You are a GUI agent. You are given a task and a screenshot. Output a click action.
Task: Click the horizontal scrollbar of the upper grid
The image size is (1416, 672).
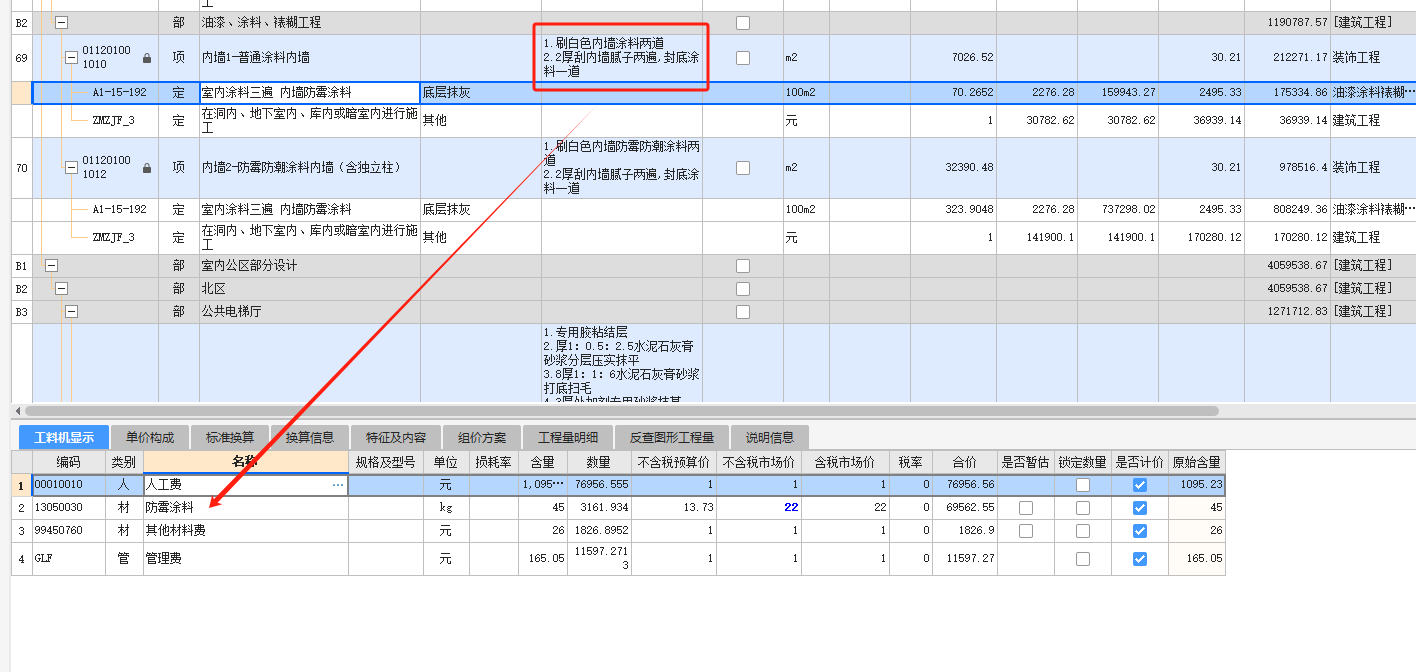(x=621, y=411)
